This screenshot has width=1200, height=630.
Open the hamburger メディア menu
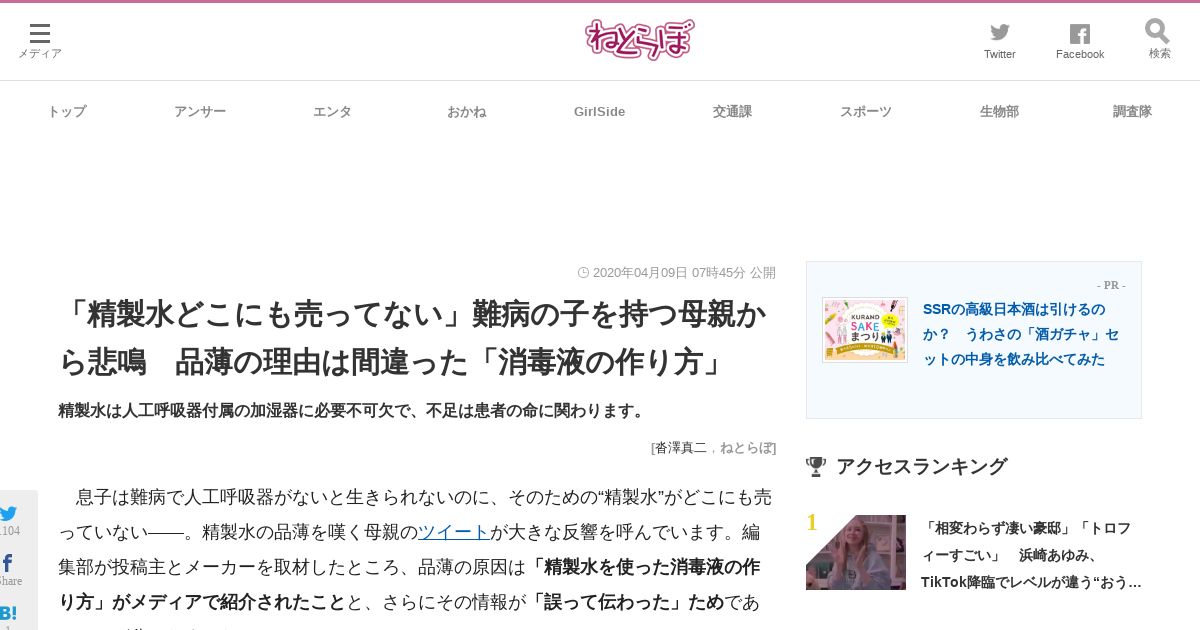pyautogui.click(x=40, y=41)
